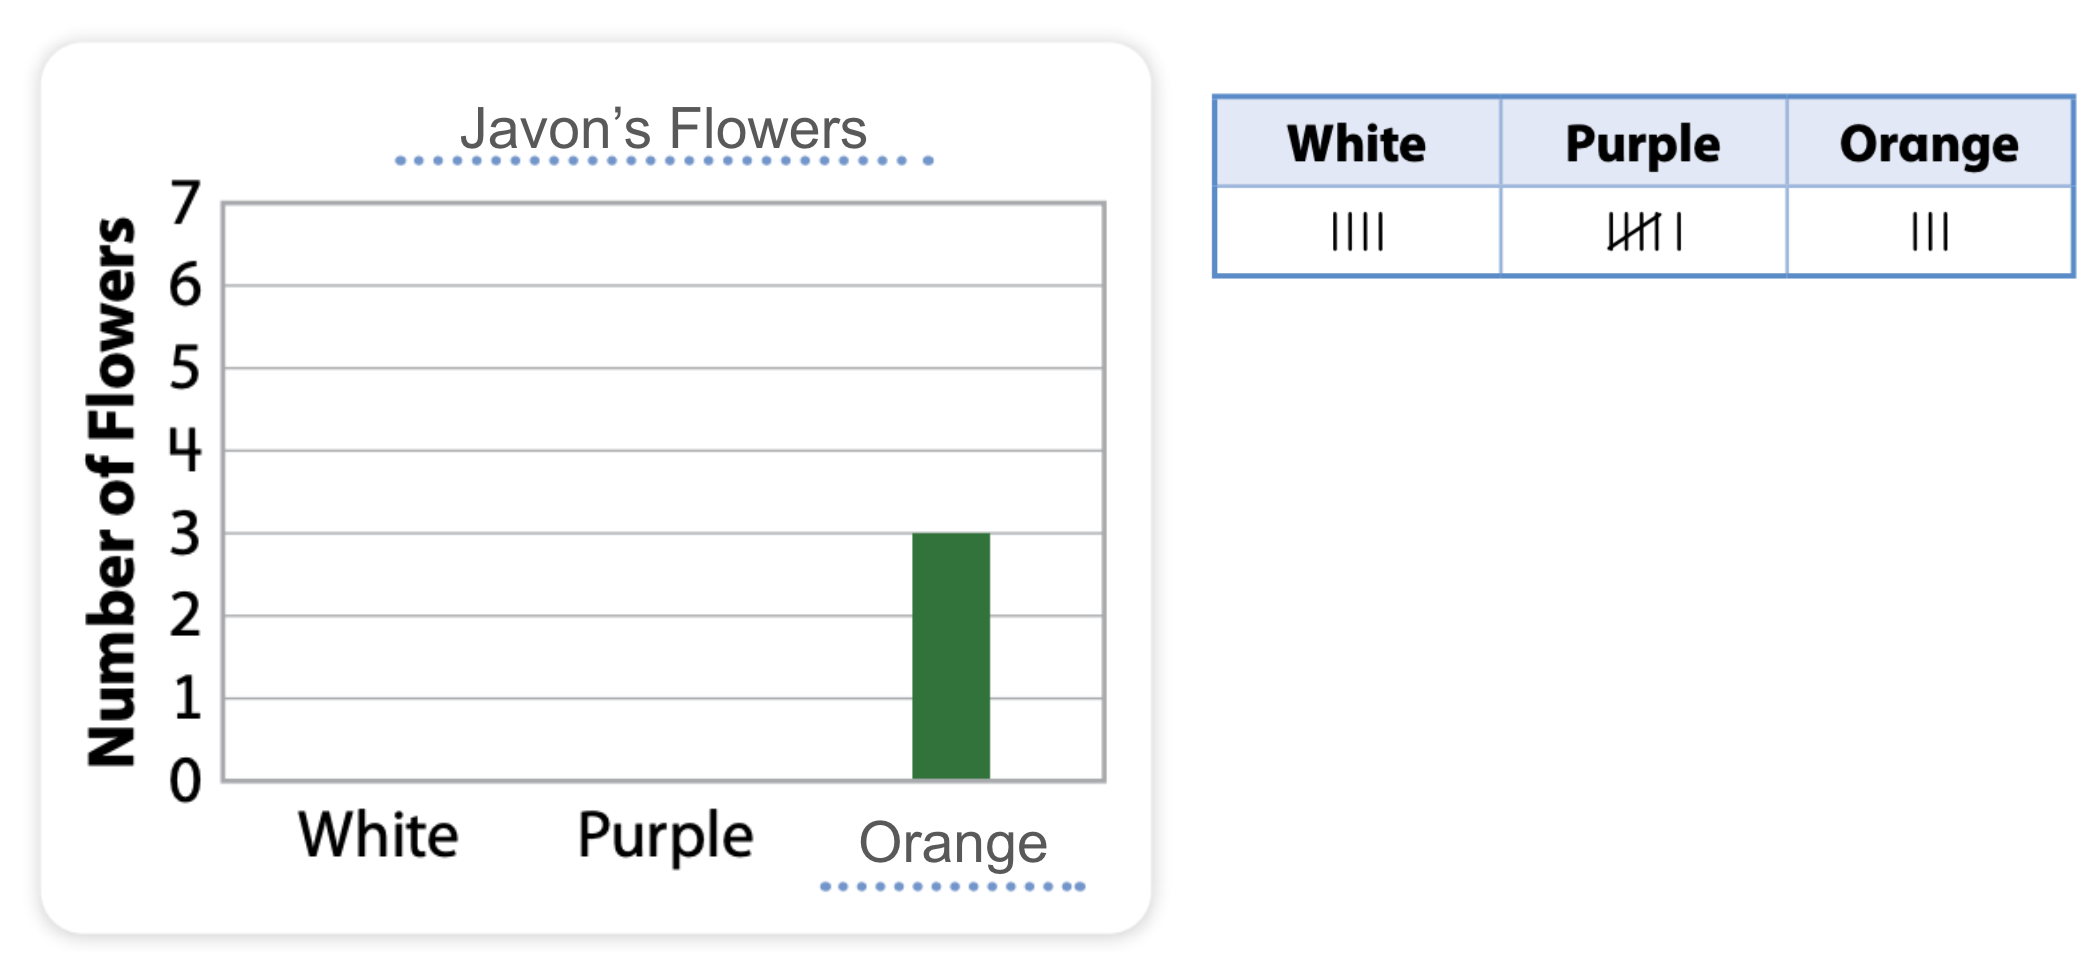Click the number 2 on the y-axis
The width and height of the screenshot is (2096, 956).
[185, 616]
